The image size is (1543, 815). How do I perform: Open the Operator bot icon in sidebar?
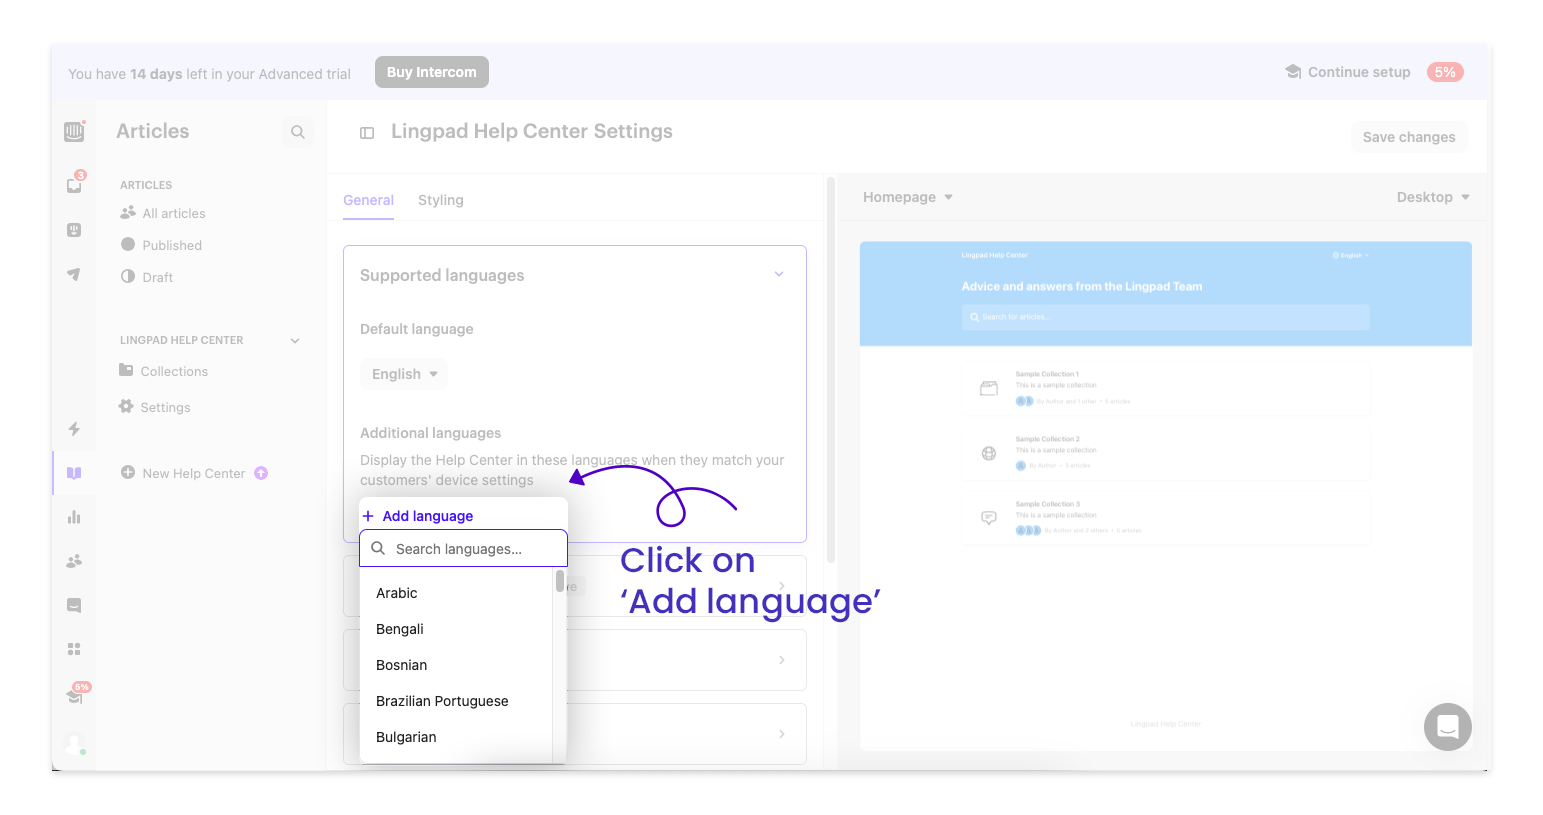[x=74, y=230]
